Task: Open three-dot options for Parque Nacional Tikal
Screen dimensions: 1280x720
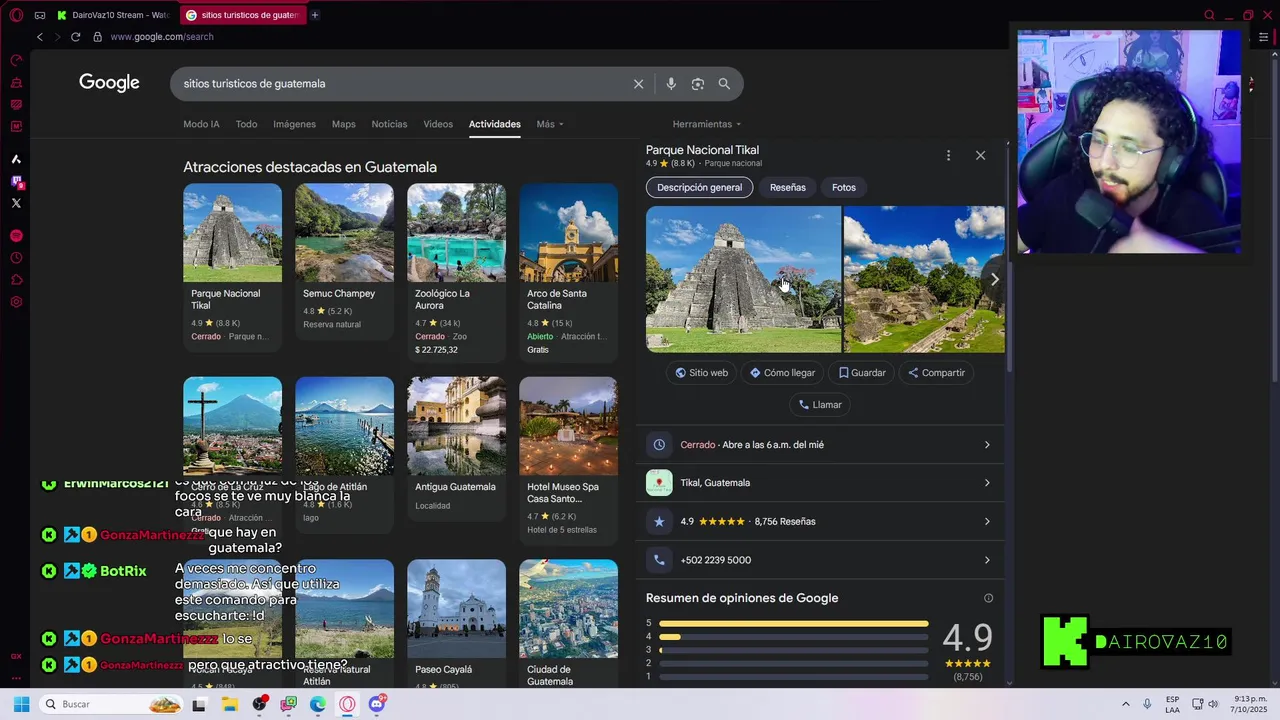Action: (x=948, y=156)
